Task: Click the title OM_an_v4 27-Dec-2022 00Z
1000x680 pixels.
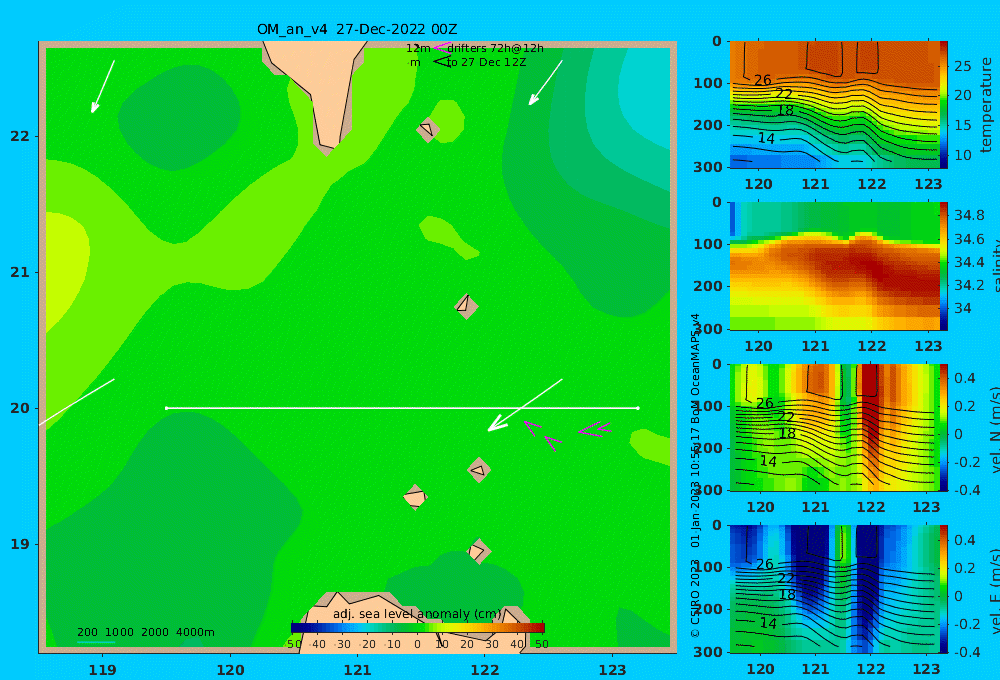Action: tap(357, 29)
